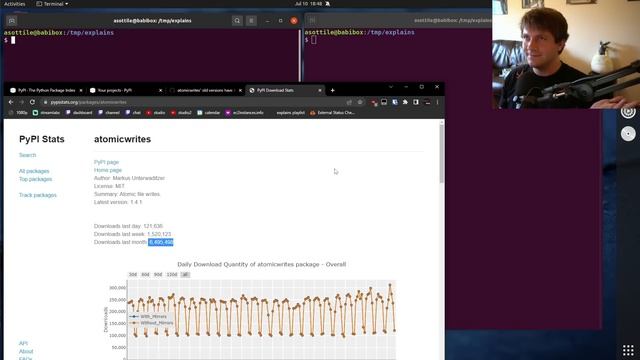Image resolution: width=640 pixels, height=360 pixels.
Task: Toggle the With_Mirrors legend series
Action: click(149, 316)
